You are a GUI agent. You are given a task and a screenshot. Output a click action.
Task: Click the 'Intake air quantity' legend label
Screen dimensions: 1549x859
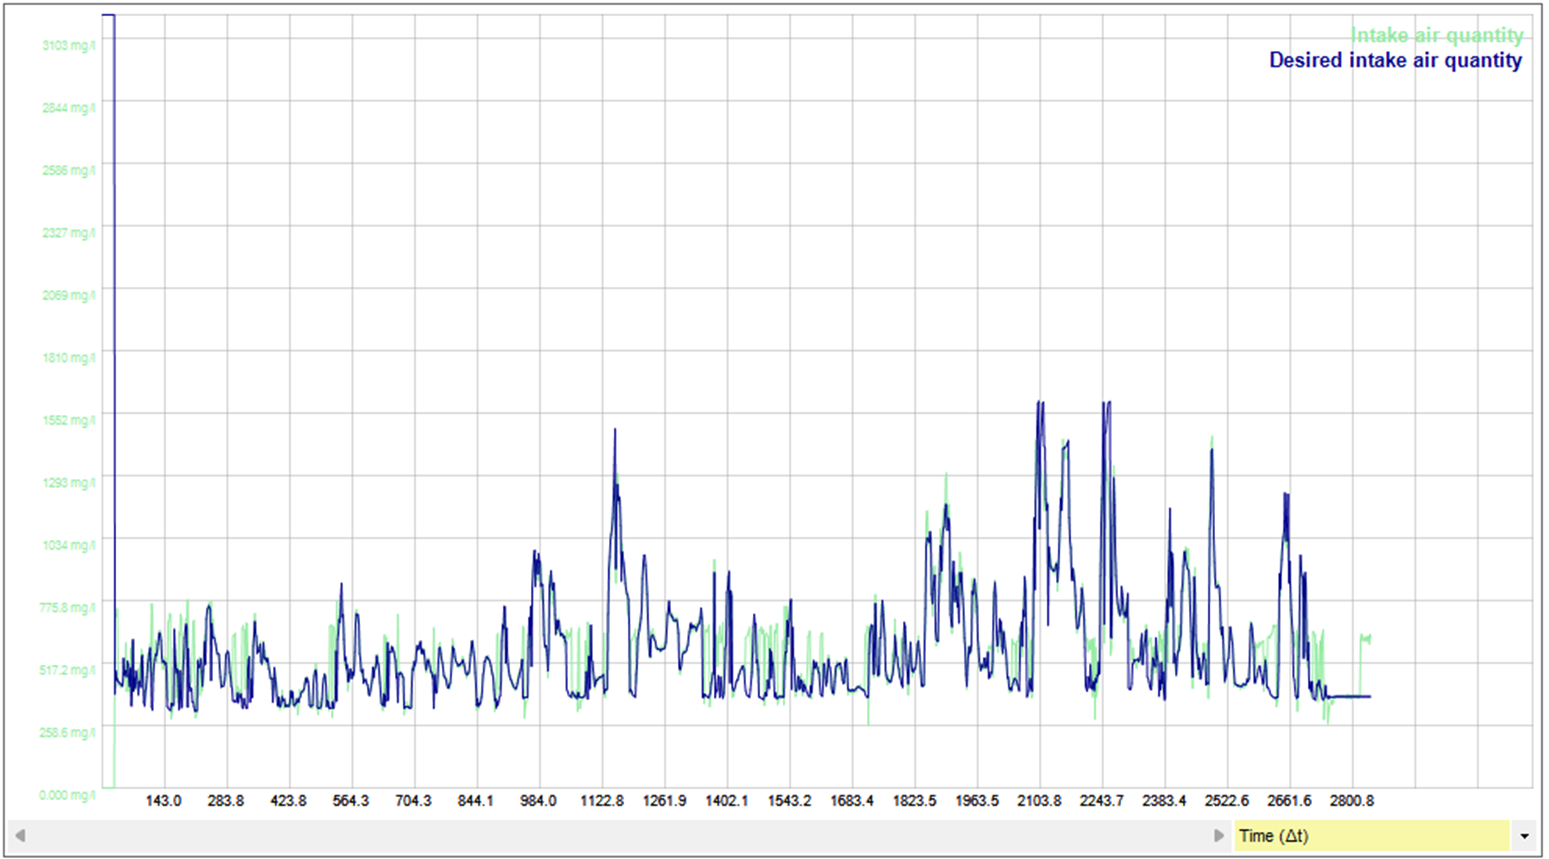point(1437,35)
